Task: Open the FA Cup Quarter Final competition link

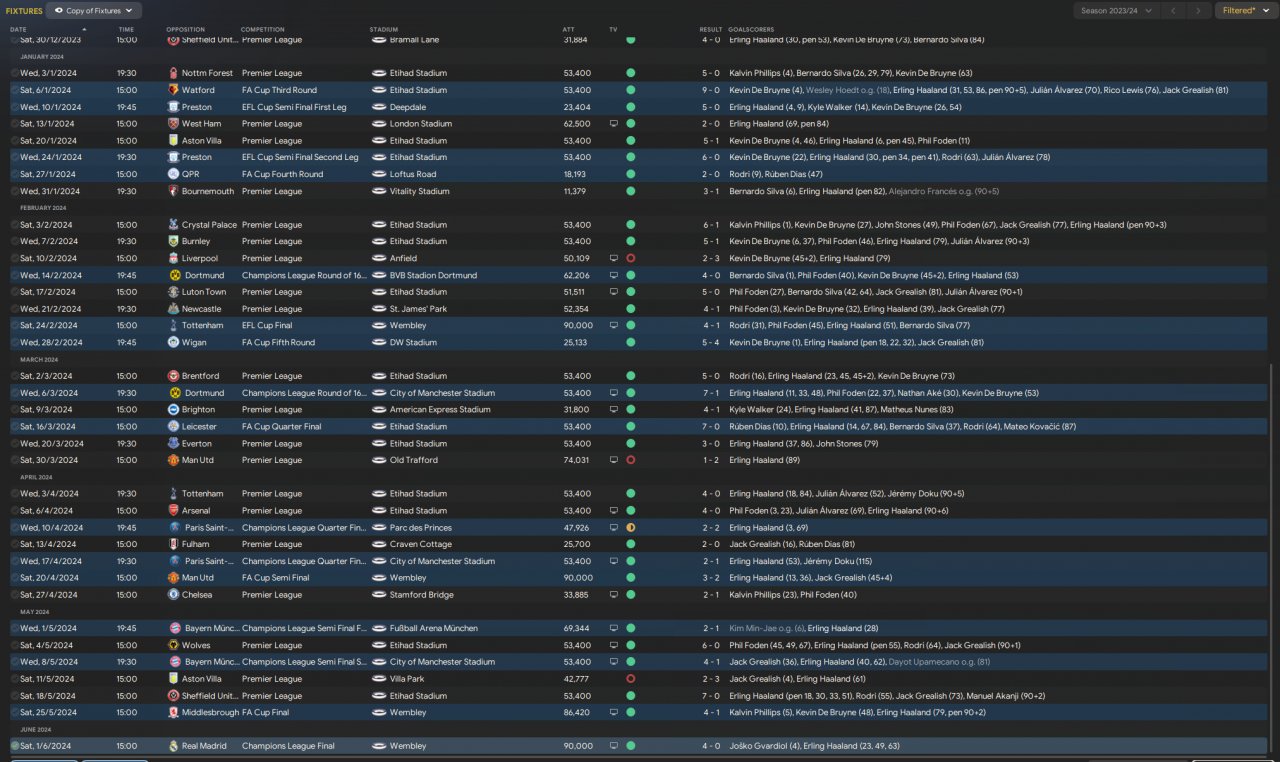Action: pos(281,427)
